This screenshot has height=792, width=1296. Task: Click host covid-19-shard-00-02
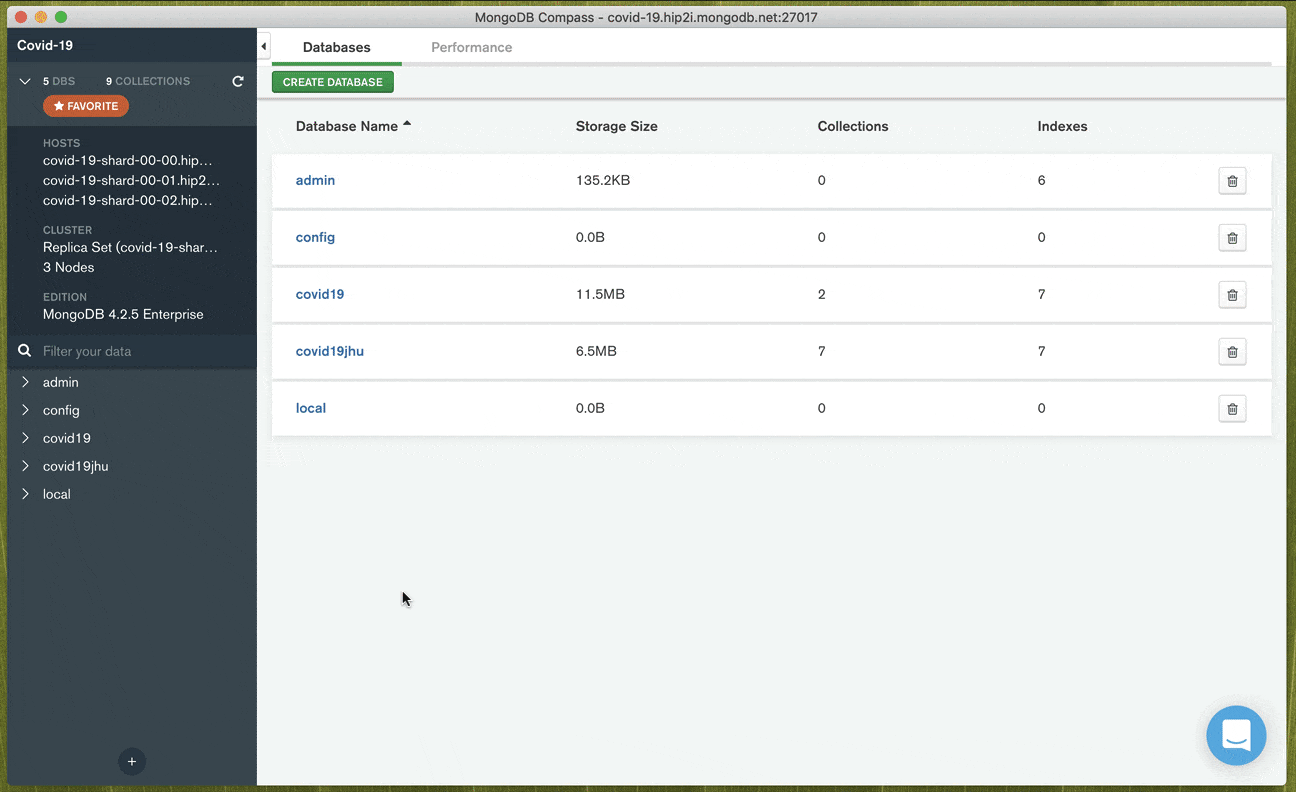(x=128, y=200)
